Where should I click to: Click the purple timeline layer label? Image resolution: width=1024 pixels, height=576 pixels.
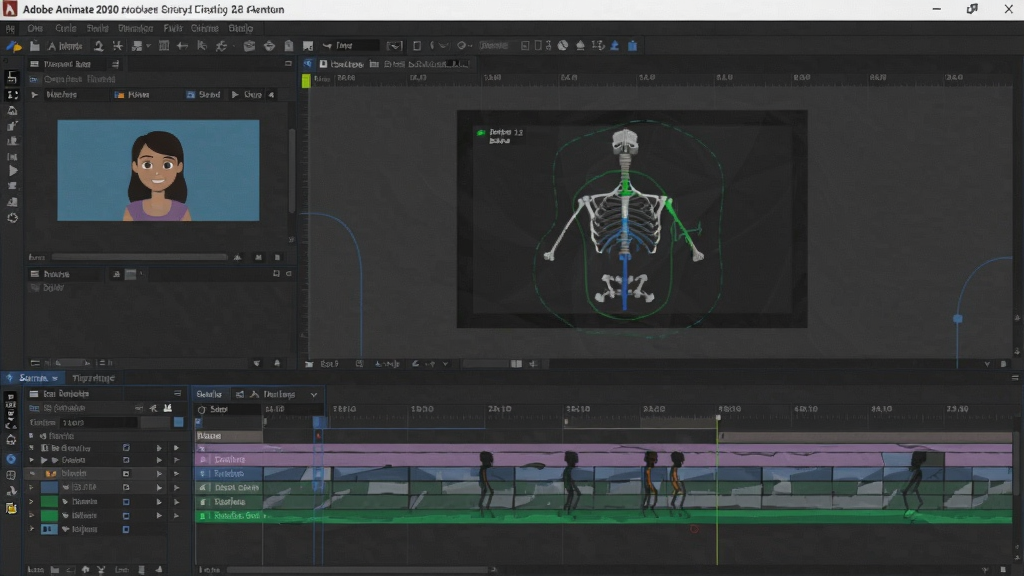pyautogui.click(x=229, y=460)
